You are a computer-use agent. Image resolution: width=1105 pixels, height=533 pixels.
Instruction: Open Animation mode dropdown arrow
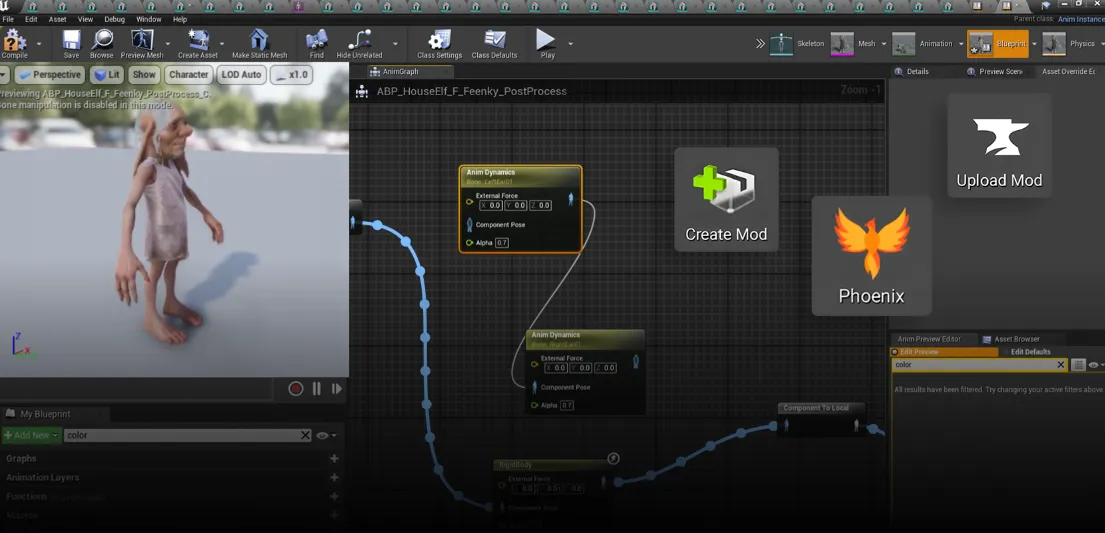click(x=959, y=44)
